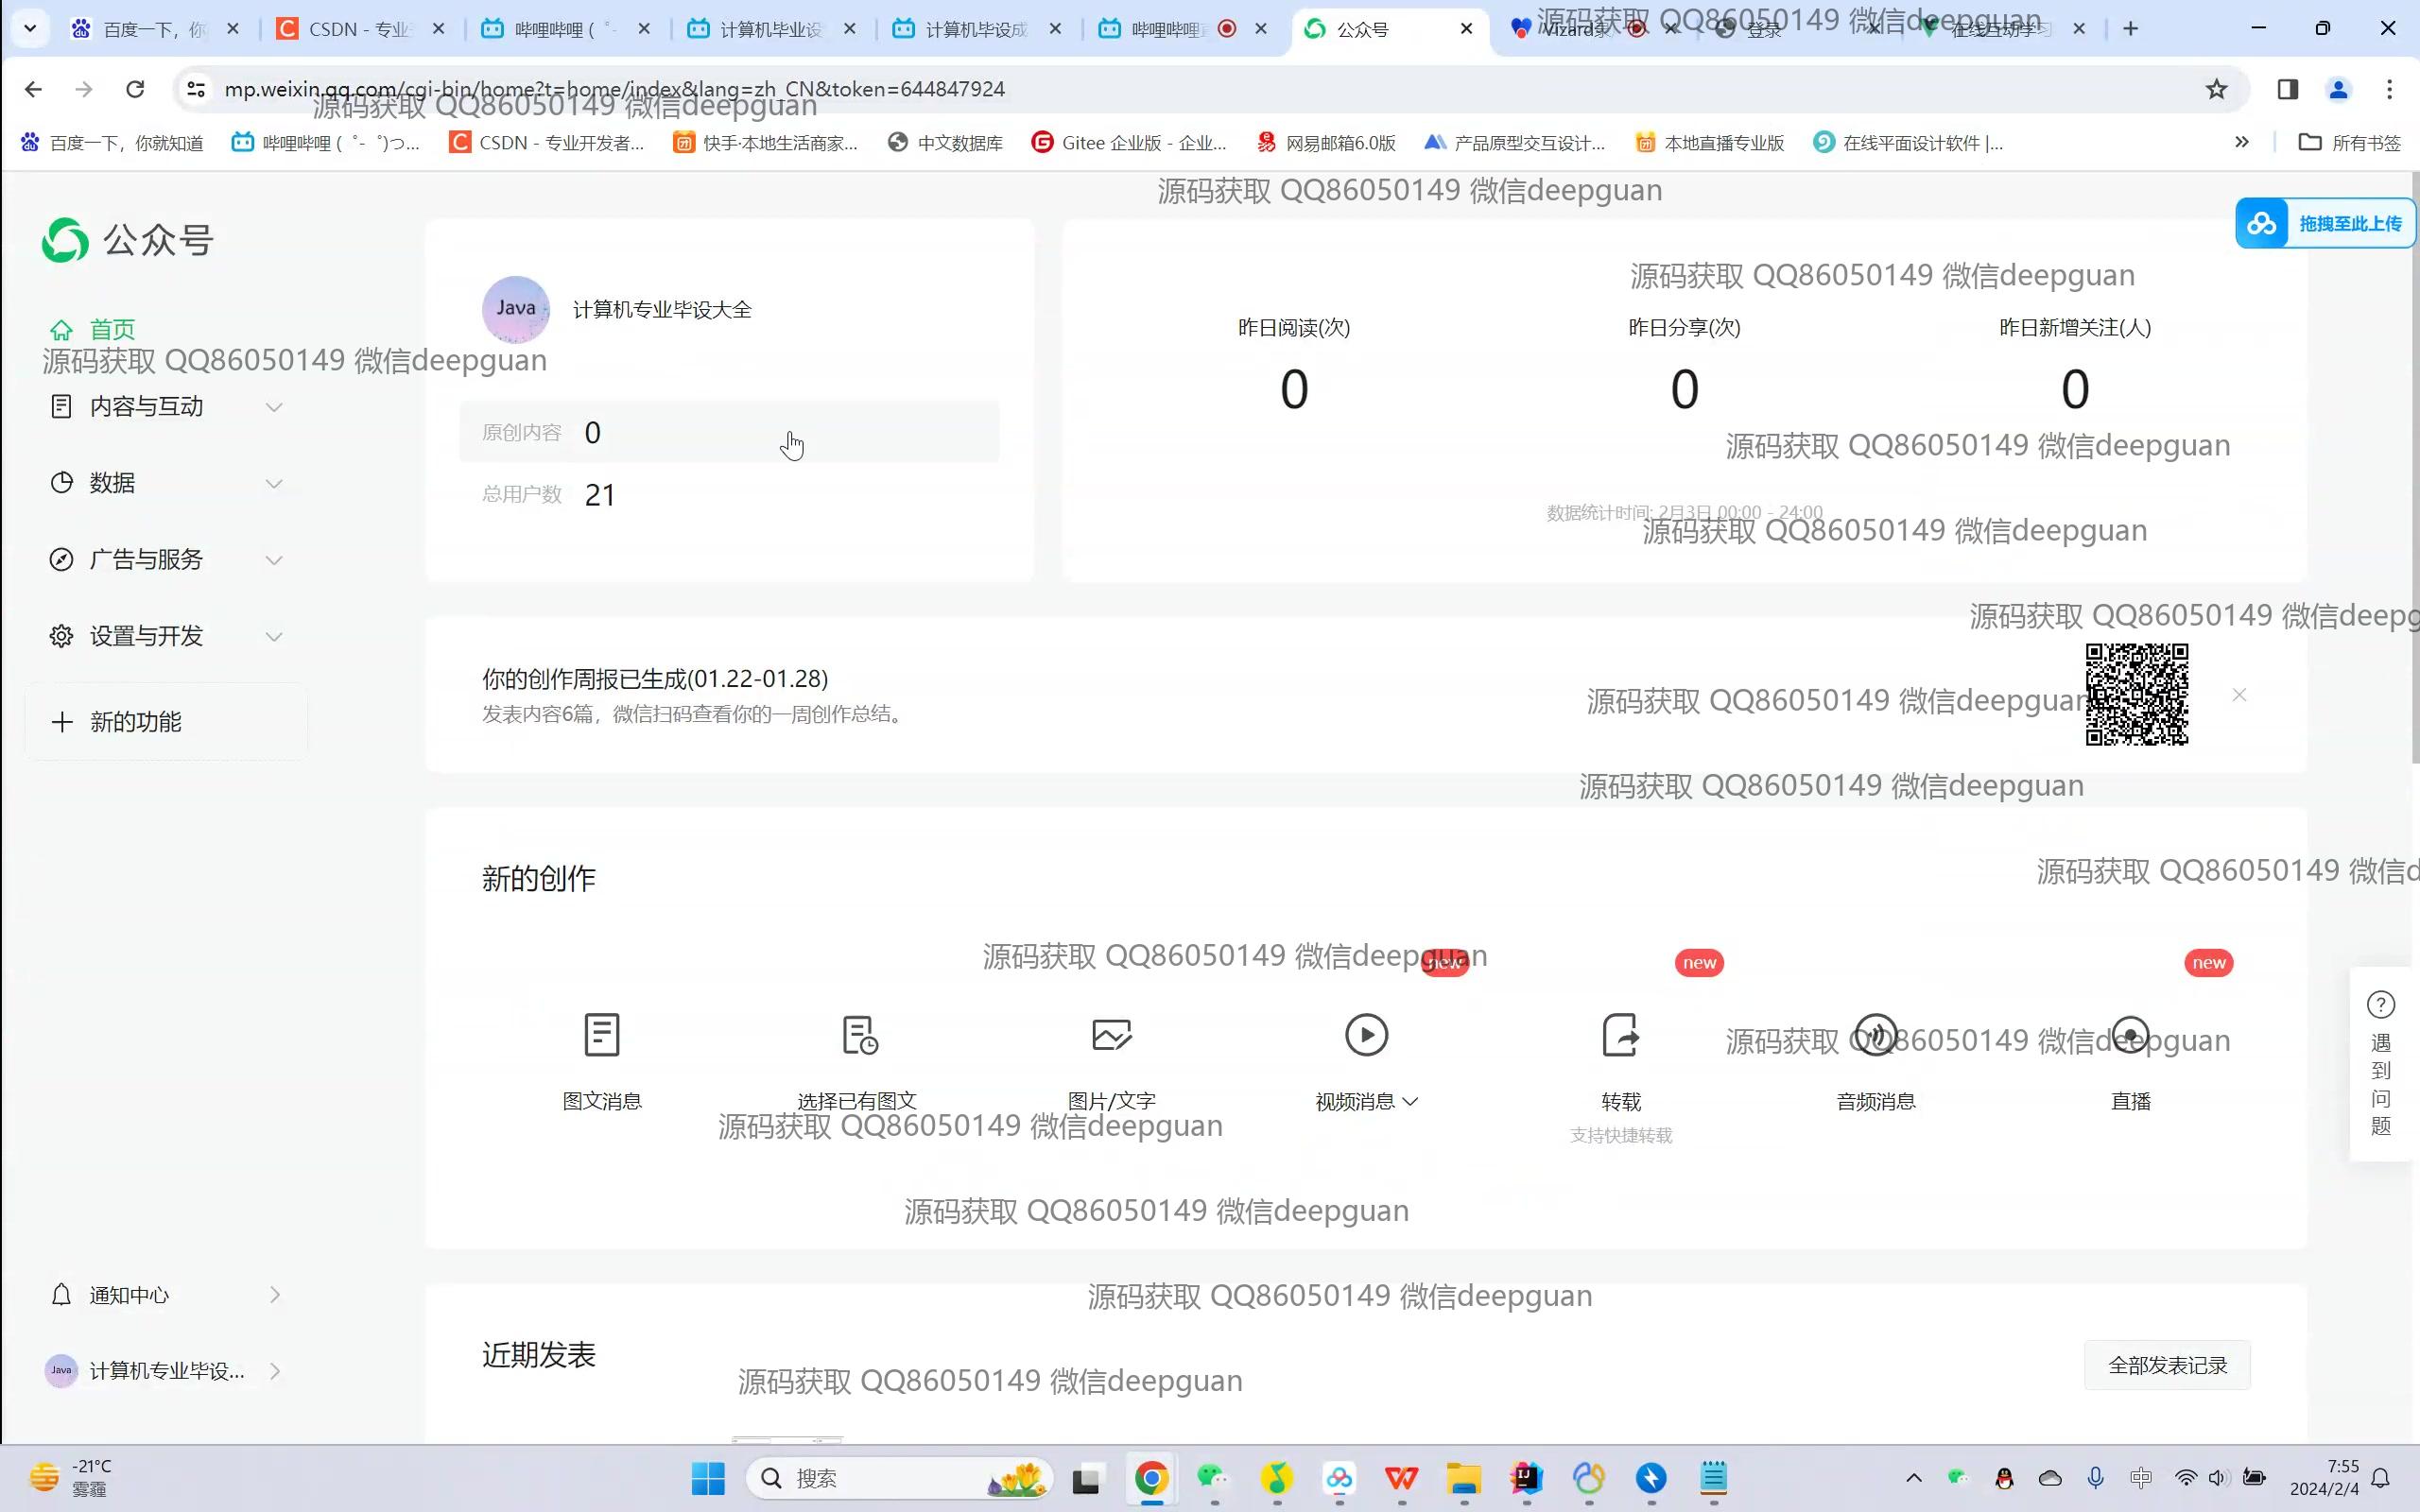Open the 视频消息 dropdown arrow
Screen dimensions: 2420x1512
click(1410, 1102)
